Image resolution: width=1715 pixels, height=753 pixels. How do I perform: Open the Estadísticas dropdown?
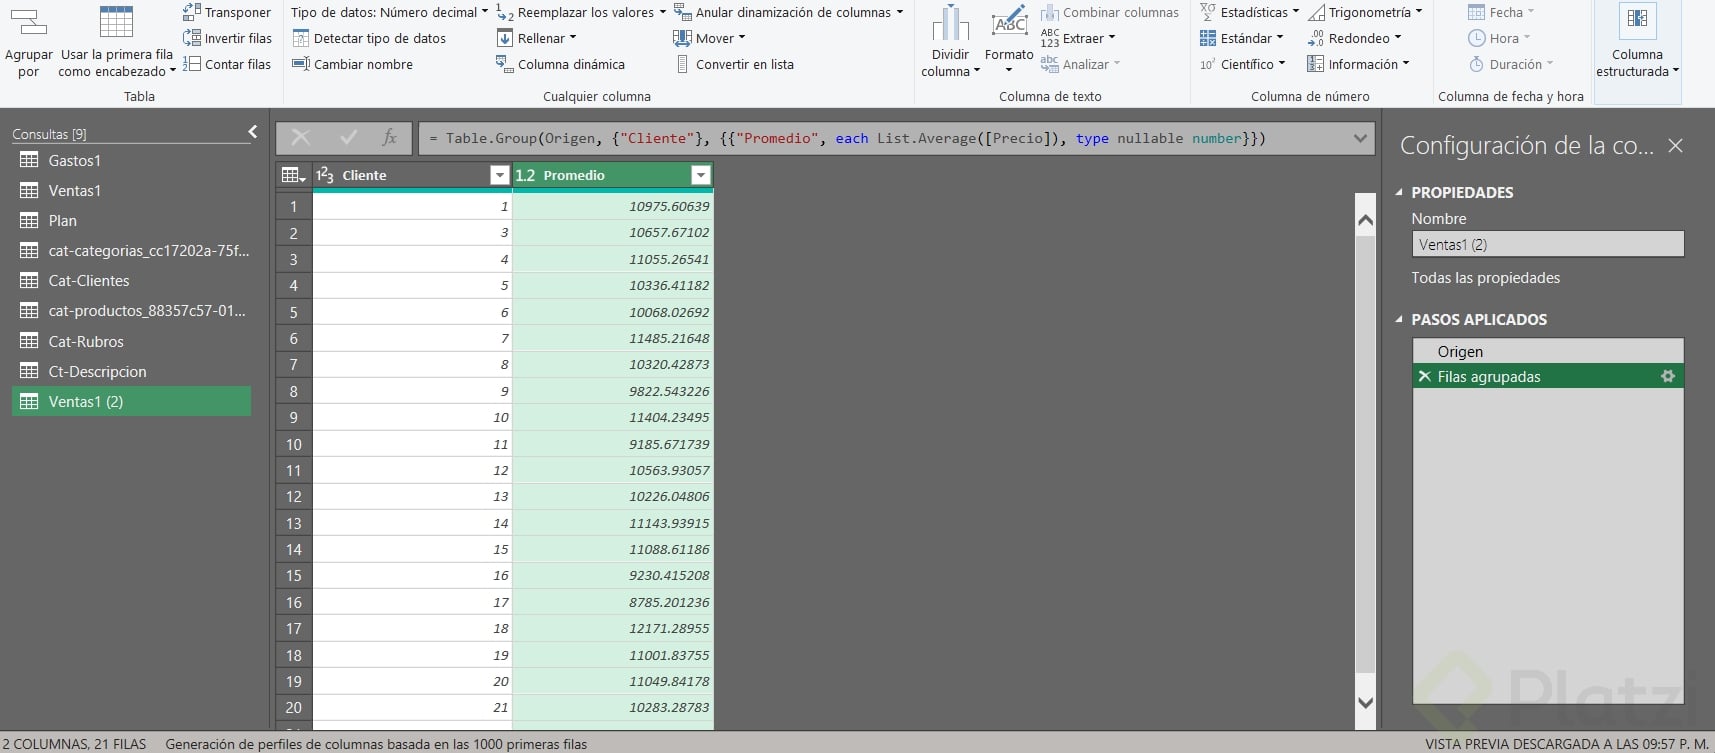pos(1249,12)
